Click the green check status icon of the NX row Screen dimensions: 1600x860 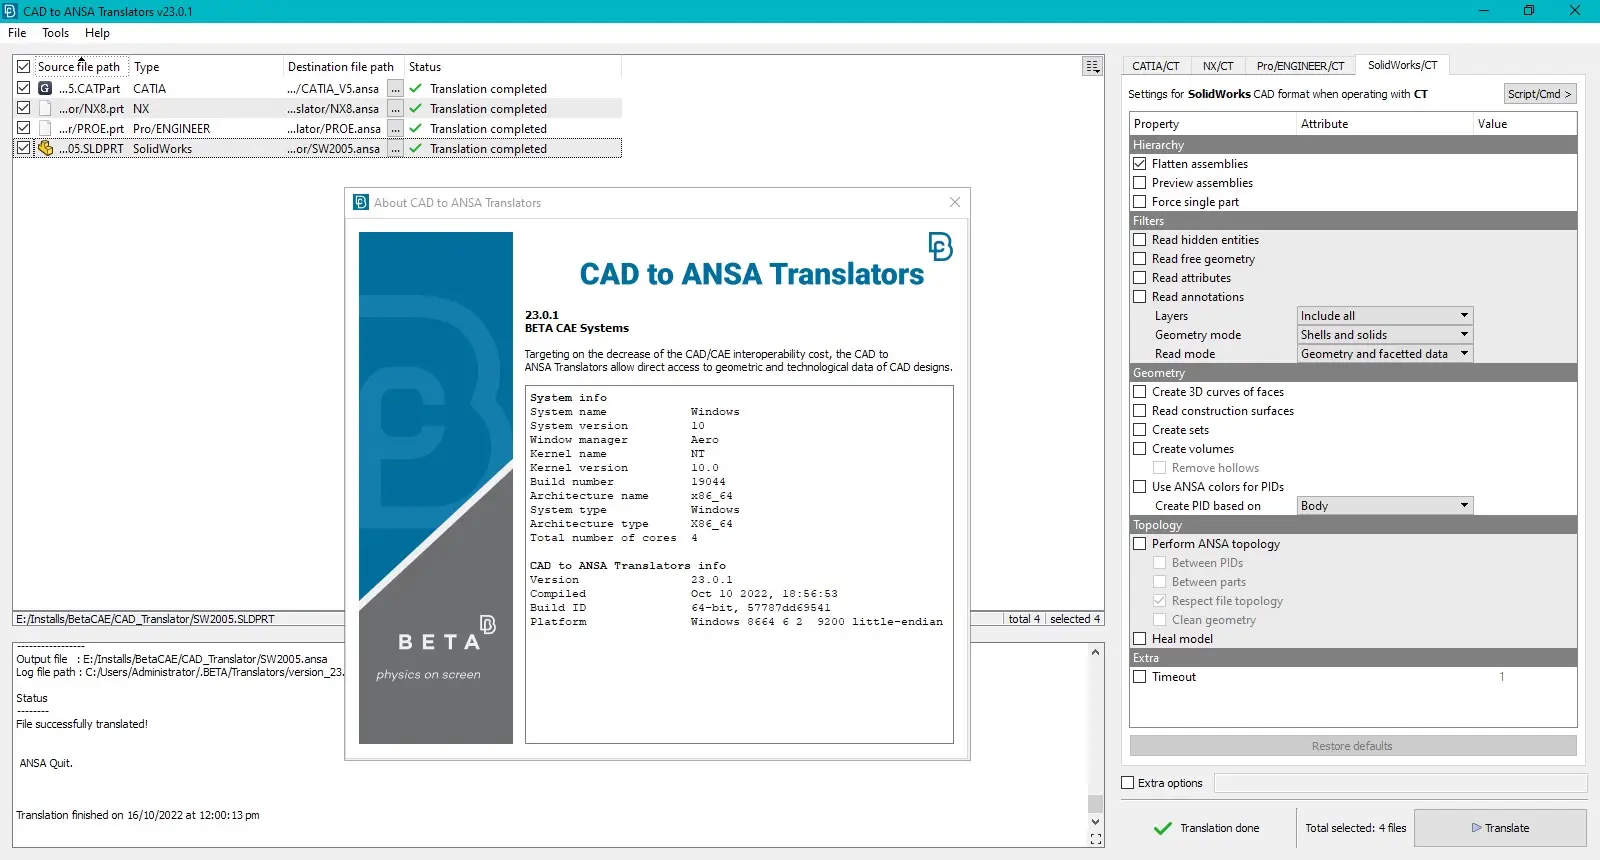[416, 108]
